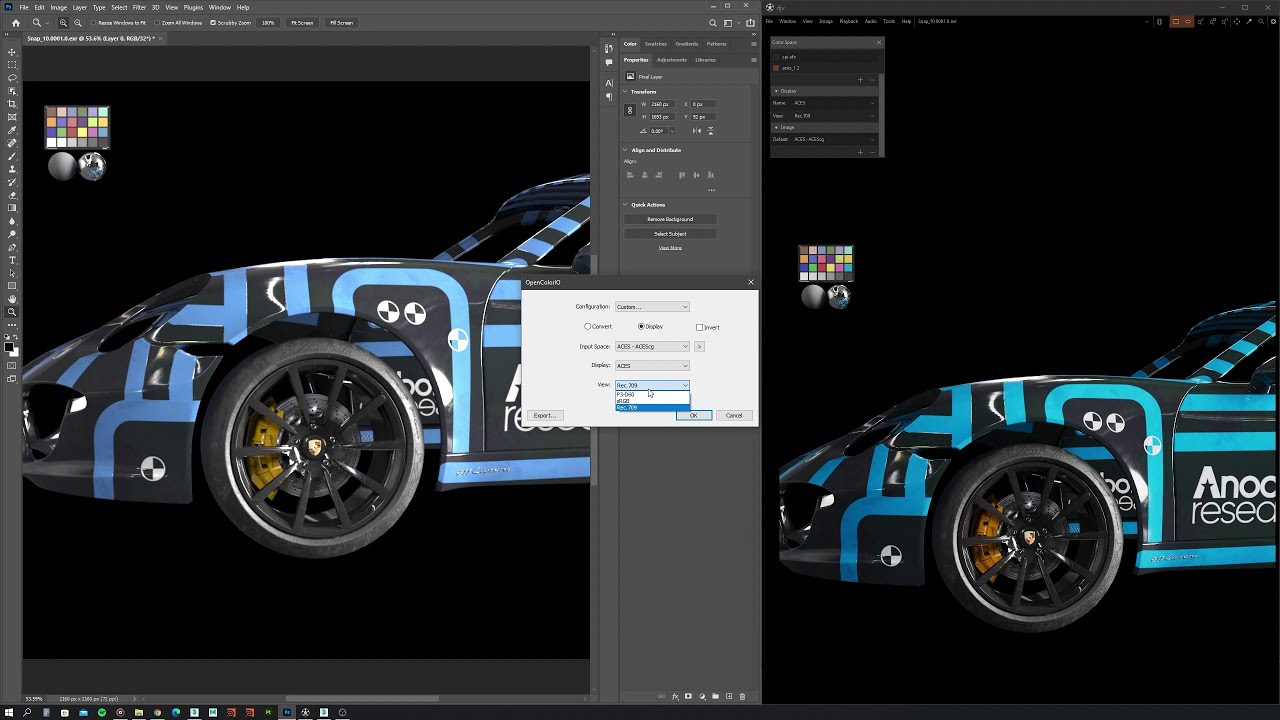Collapse the Transform section in Properties

(626, 92)
